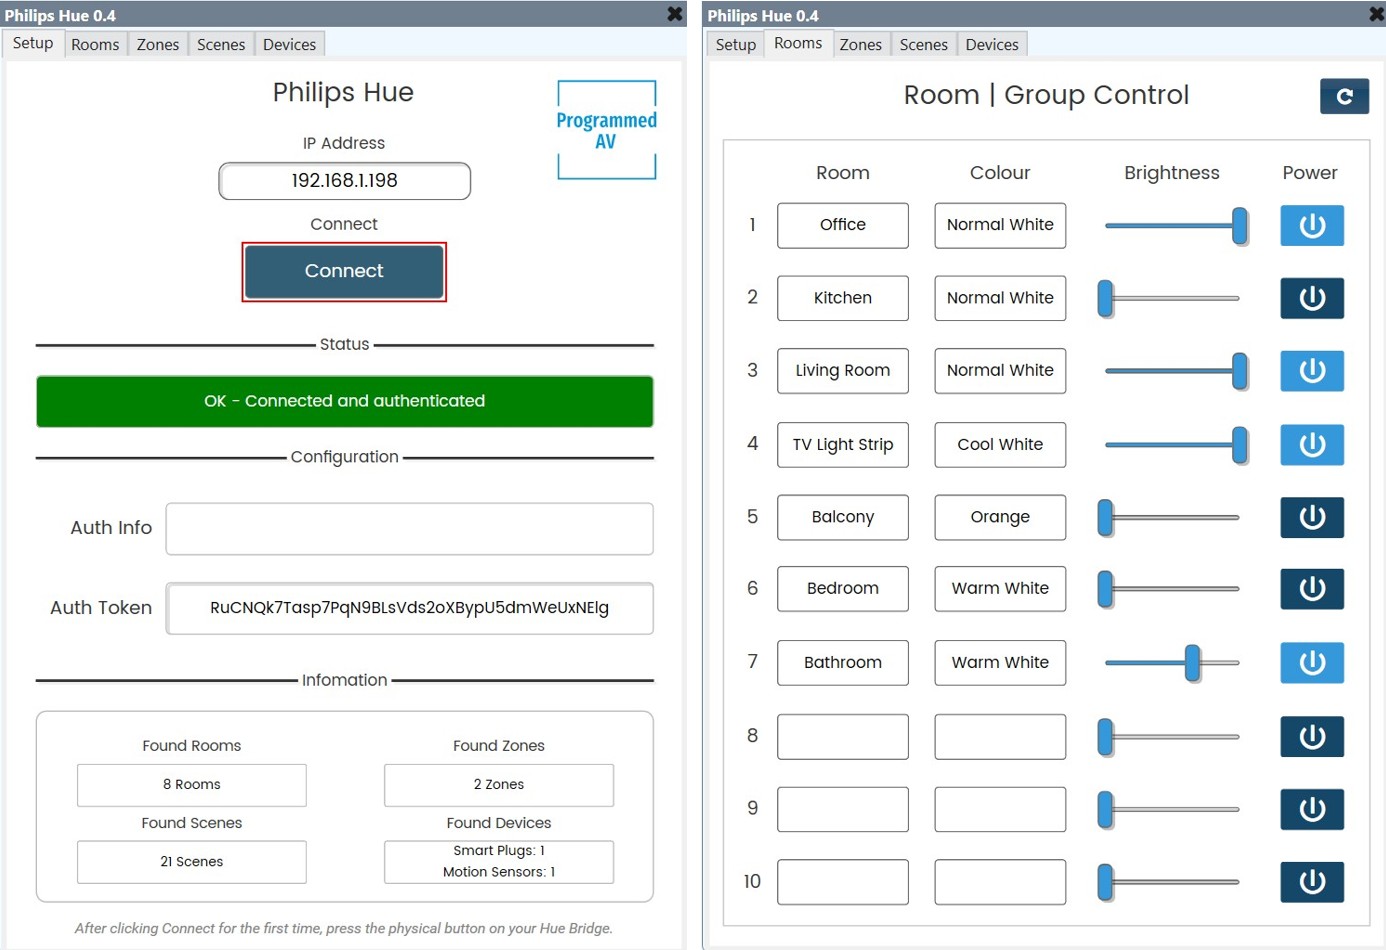Screen dimensions: 1386x950
Task: Adjust the Bathroom brightness slider
Action: click(x=1193, y=662)
